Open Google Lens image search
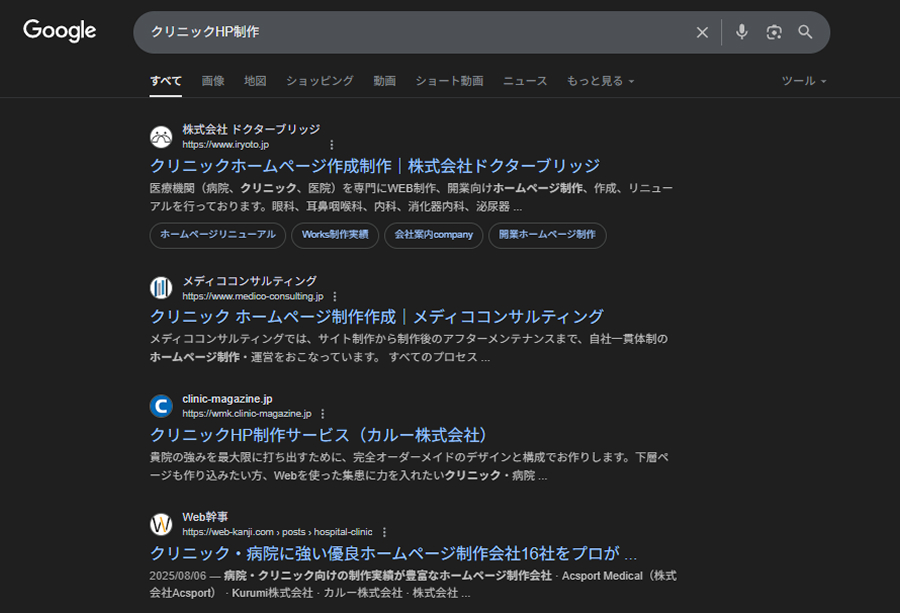 (x=773, y=32)
